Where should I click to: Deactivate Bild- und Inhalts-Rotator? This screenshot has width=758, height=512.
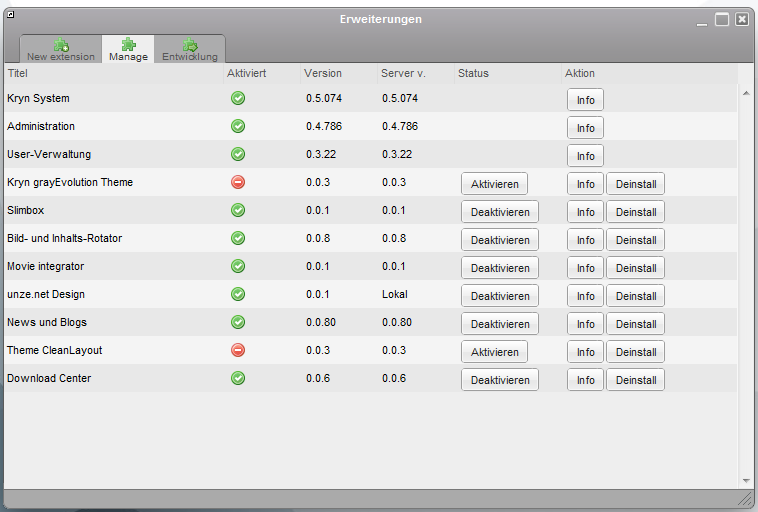point(500,240)
